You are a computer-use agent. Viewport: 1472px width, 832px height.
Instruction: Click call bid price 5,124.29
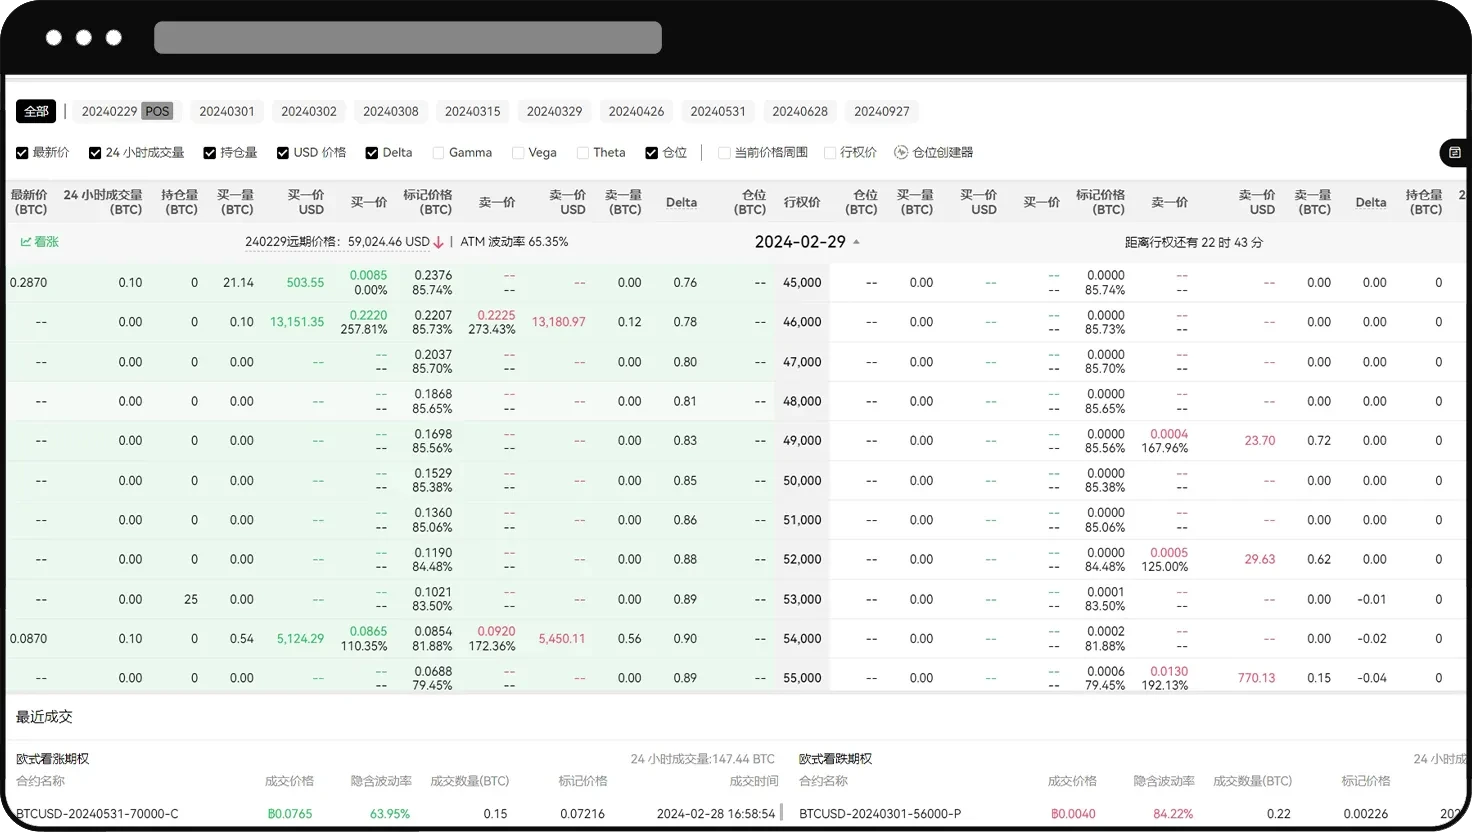[300, 639]
